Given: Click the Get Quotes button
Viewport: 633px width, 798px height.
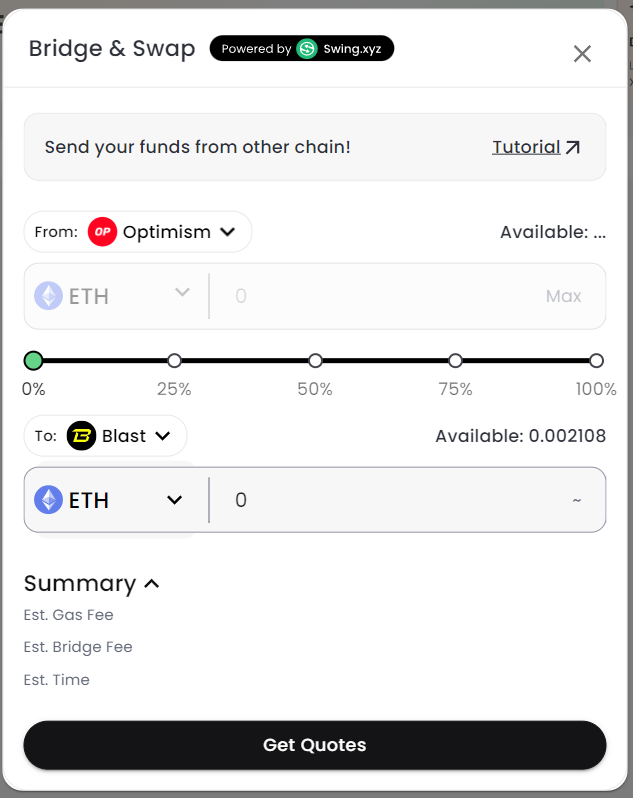Looking at the screenshot, I should click(x=315, y=745).
